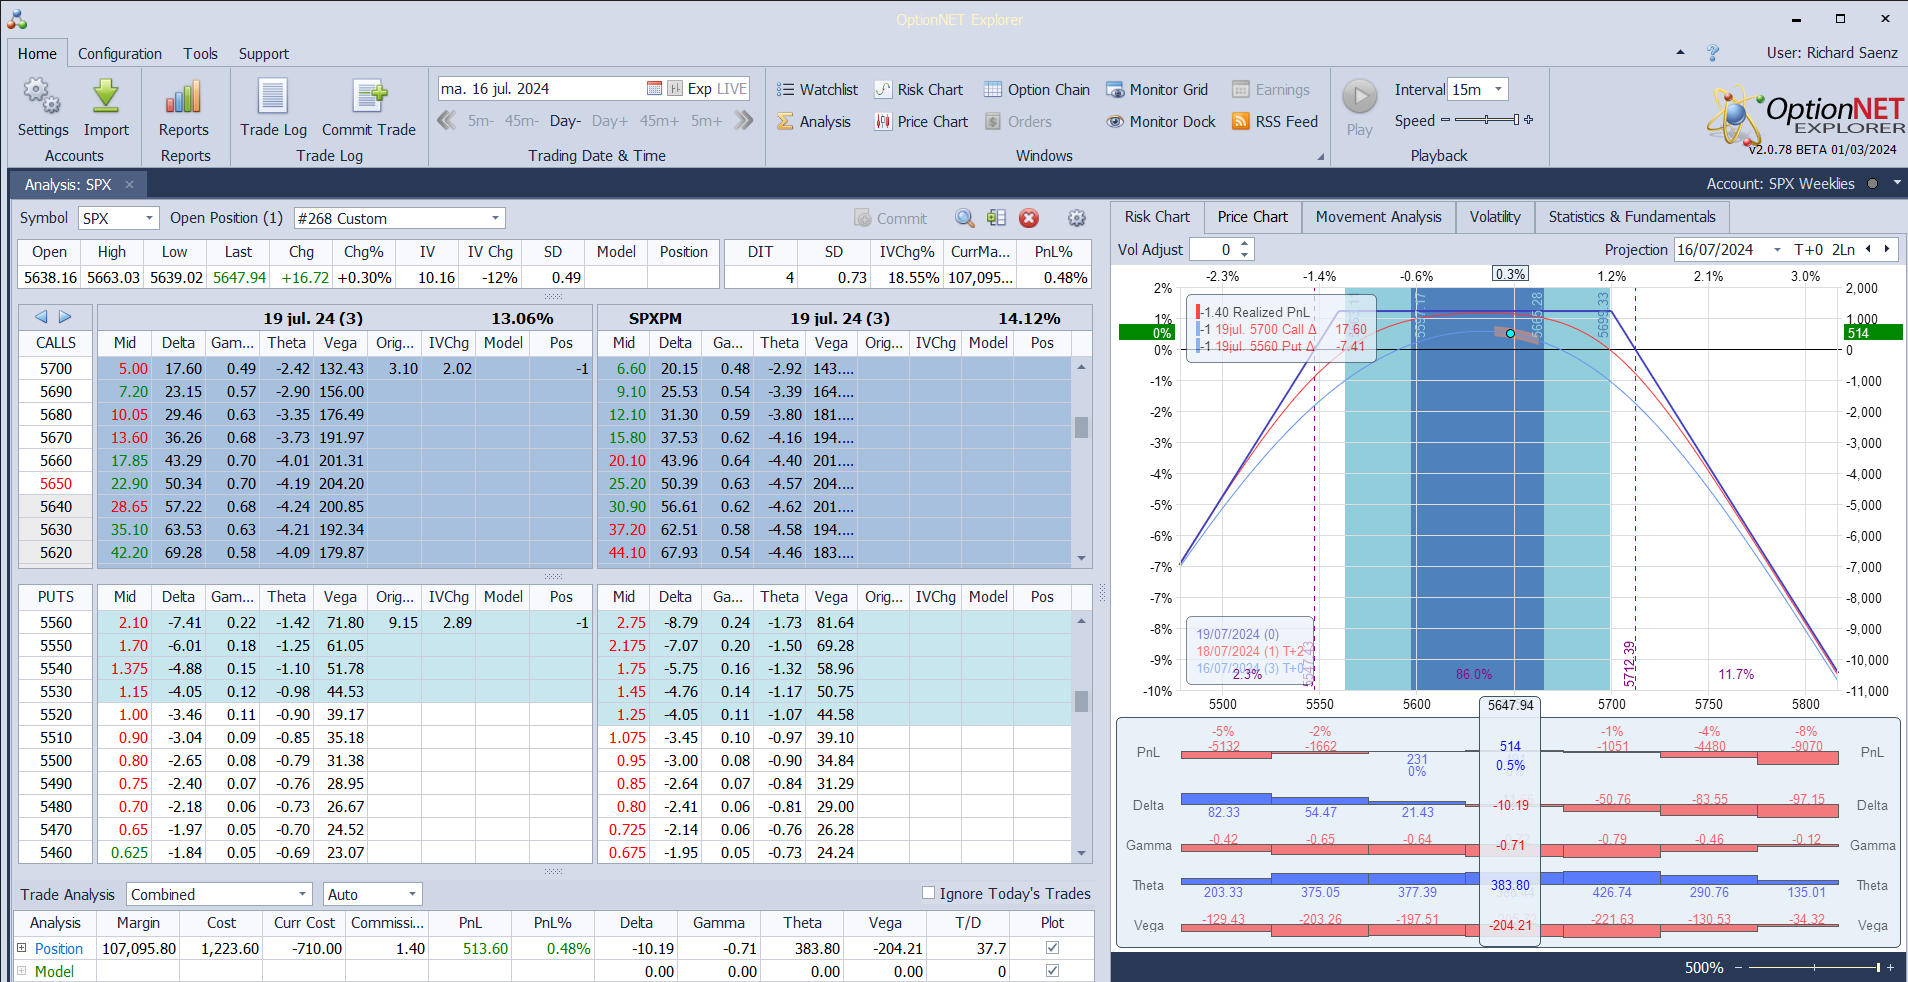Click the green grid icon beside the magnifier
1908x982 pixels.
coord(996,218)
